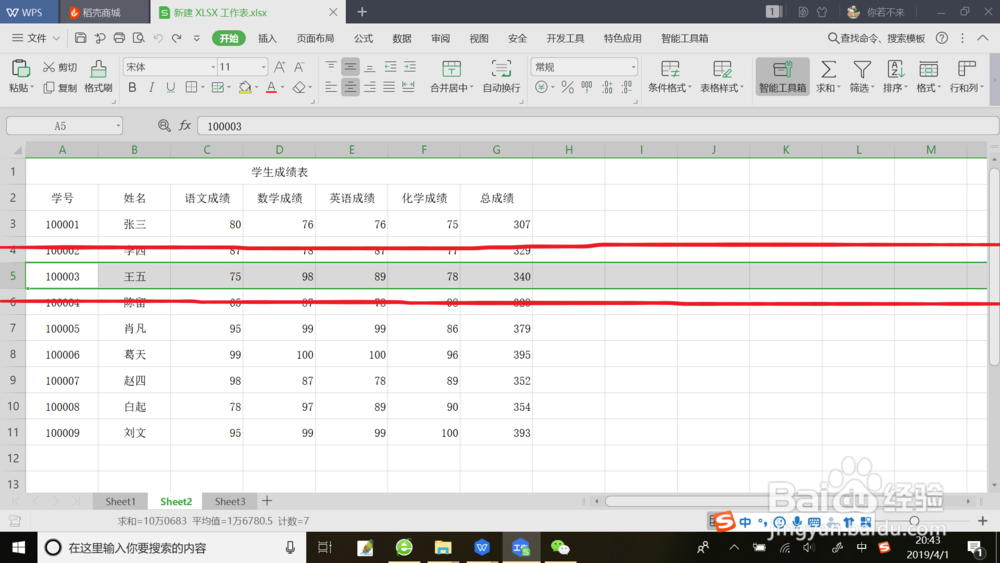Switch to the 页面布局 tab

pyautogui.click(x=315, y=38)
